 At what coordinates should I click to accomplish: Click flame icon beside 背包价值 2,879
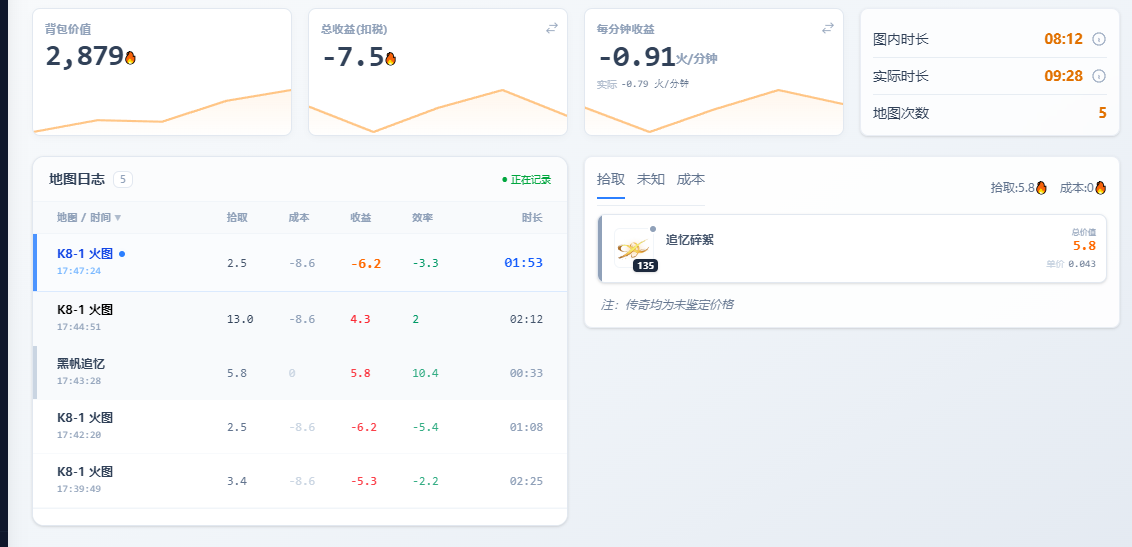tap(130, 58)
